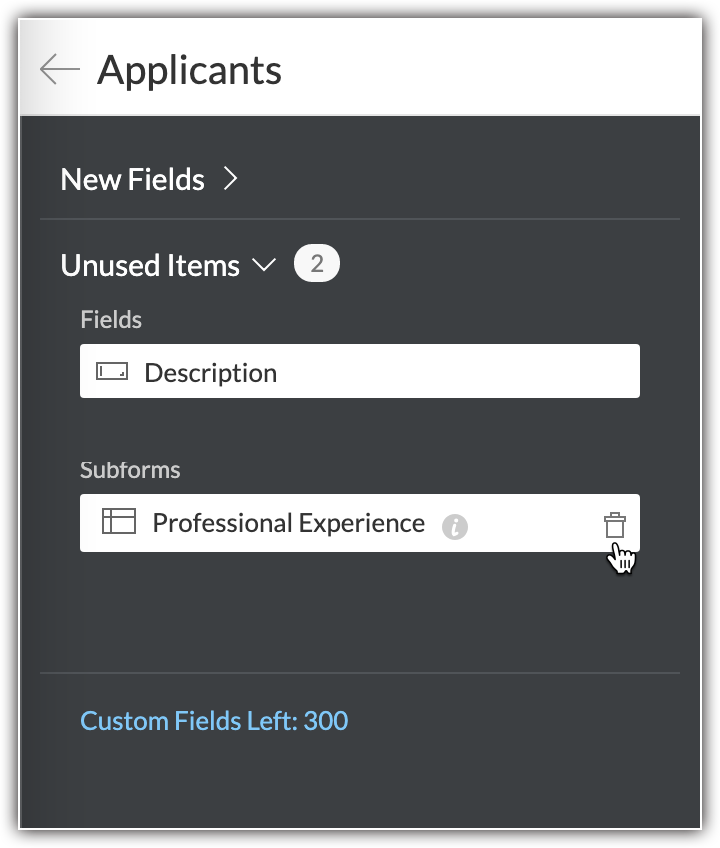Click the divider line below New Fields
The height and width of the screenshot is (848, 720).
pyautogui.click(x=360, y=218)
